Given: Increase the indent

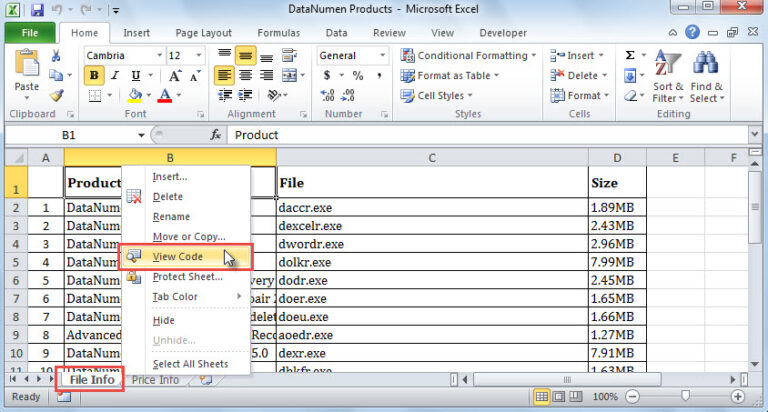Looking at the screenshot, I should (x=245, y=95).
